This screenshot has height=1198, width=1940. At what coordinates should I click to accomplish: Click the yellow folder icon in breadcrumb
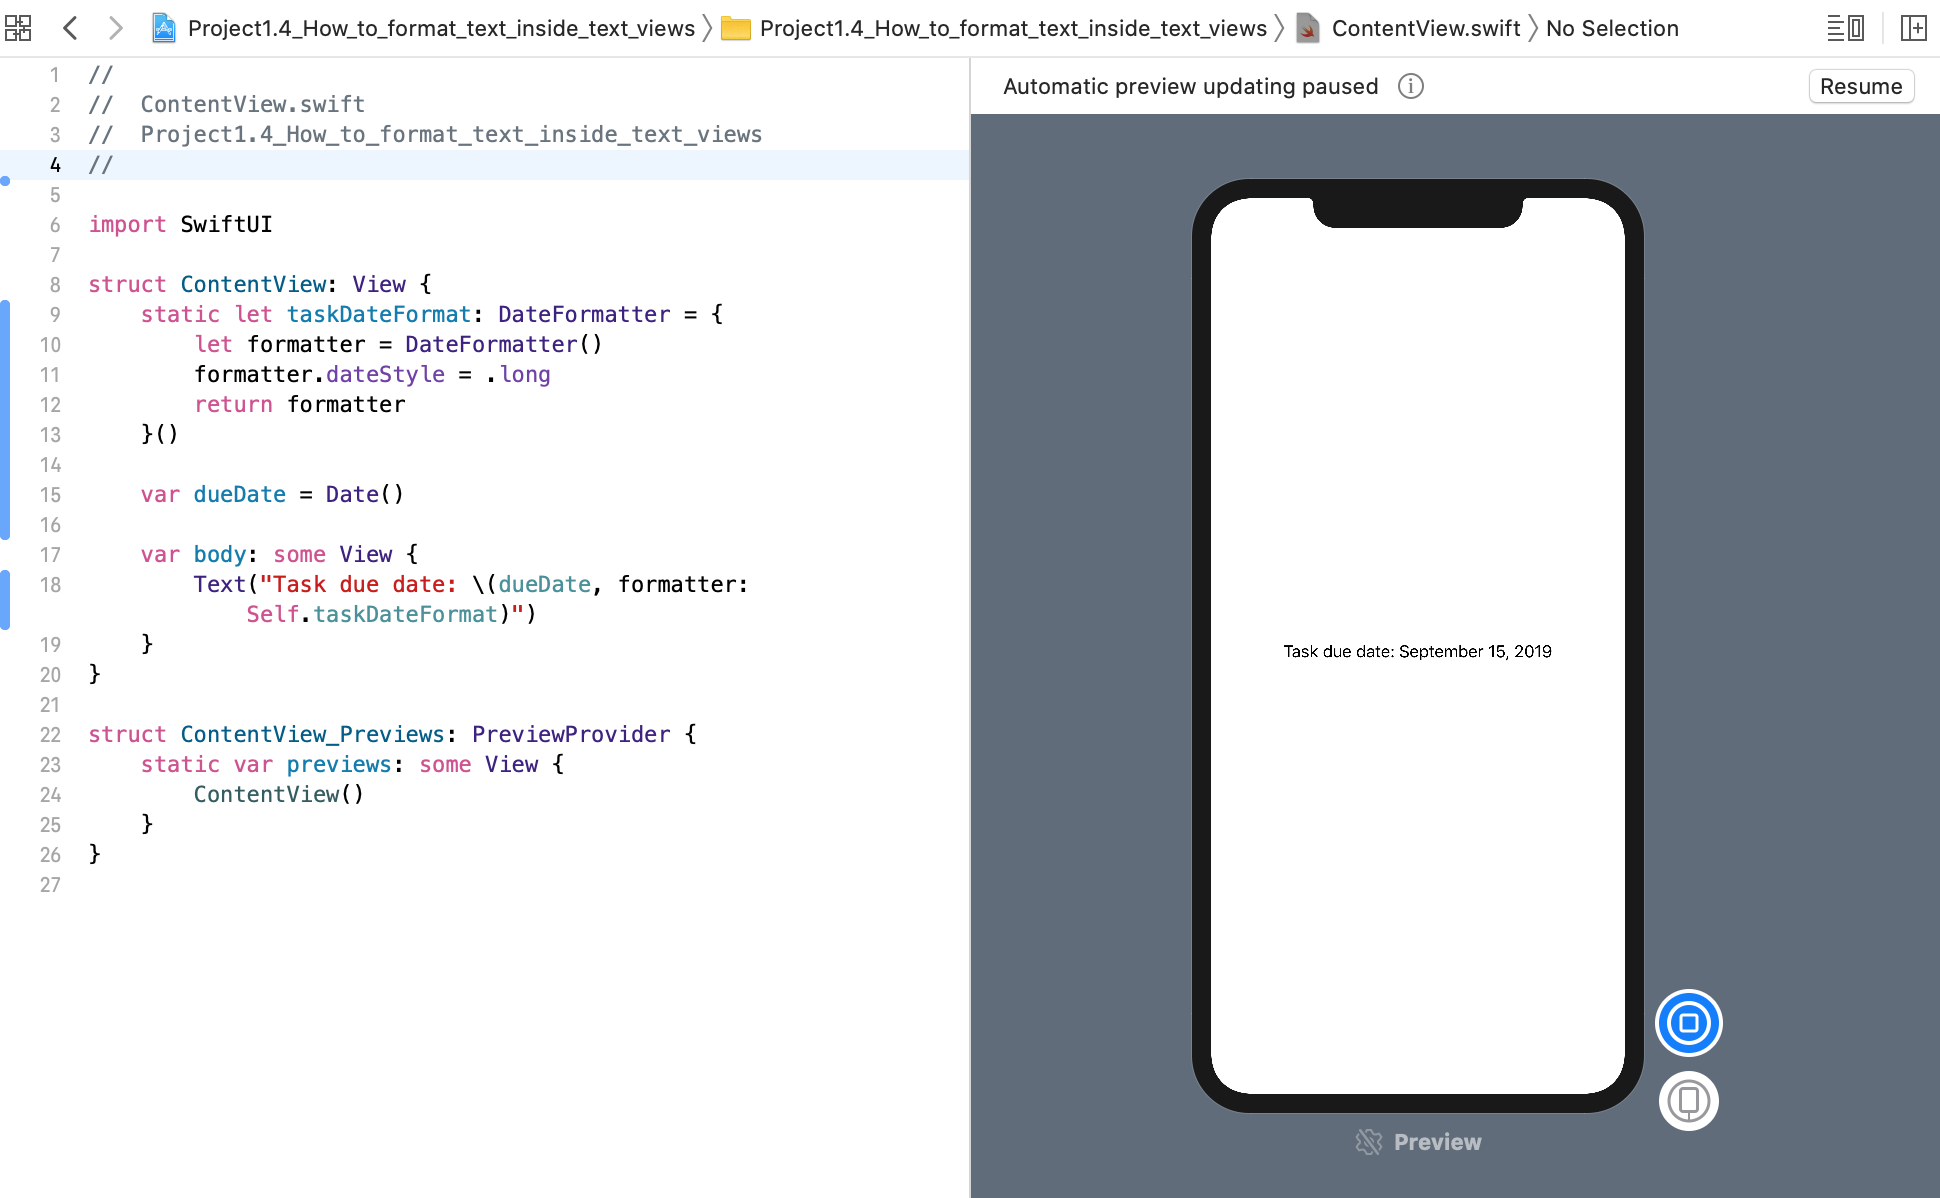pyautogui.click(x=736, y=28)
